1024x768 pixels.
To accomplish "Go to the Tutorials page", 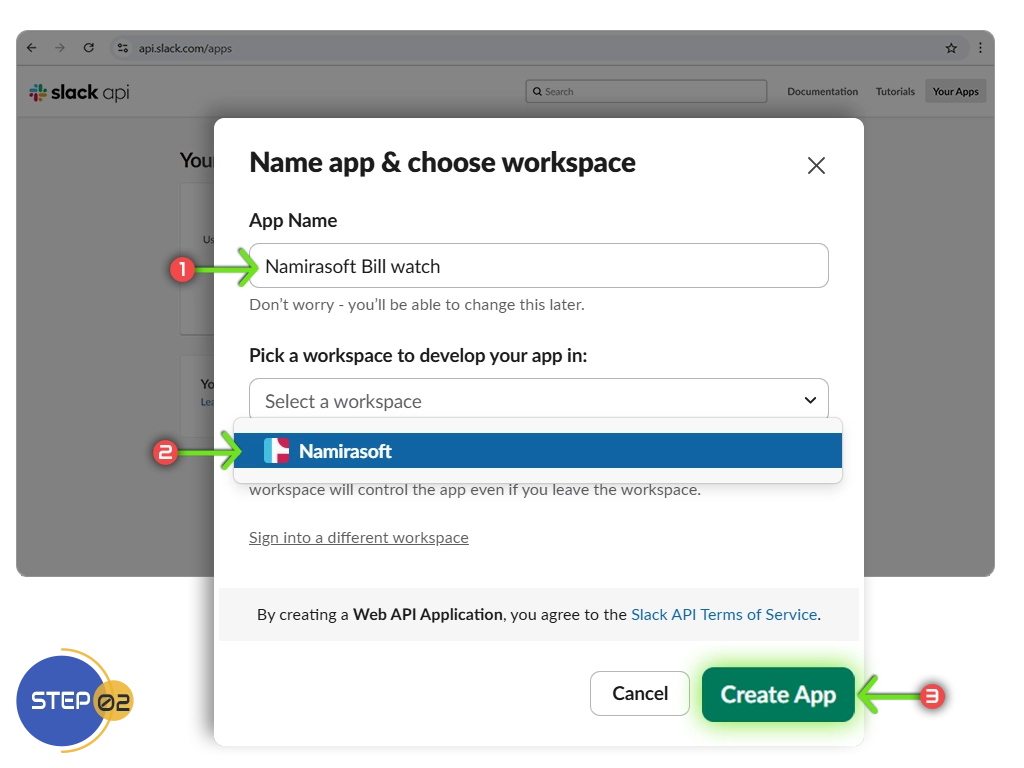I will coord(895,92).
